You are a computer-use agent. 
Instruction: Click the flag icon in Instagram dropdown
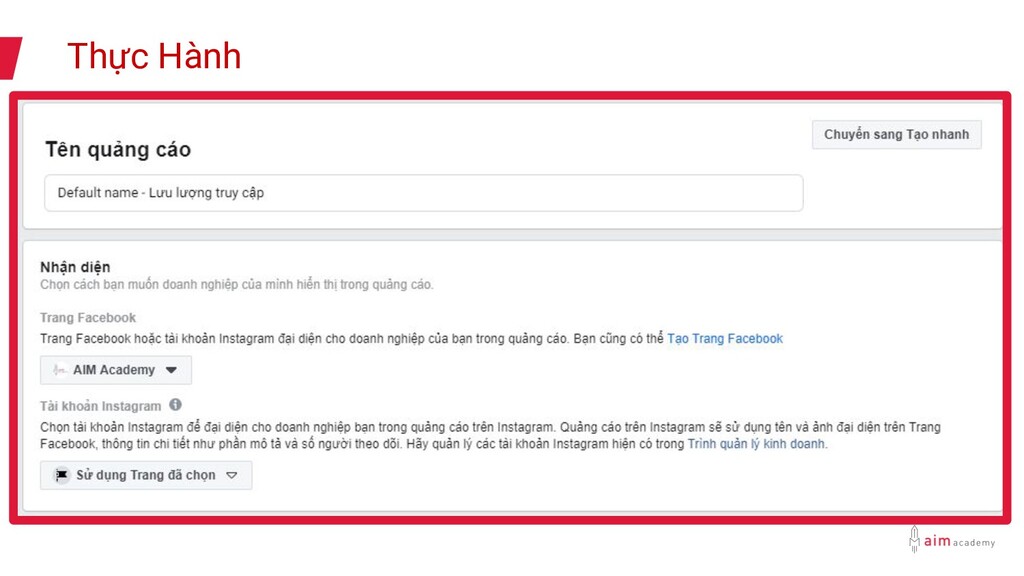coord(61,475)
